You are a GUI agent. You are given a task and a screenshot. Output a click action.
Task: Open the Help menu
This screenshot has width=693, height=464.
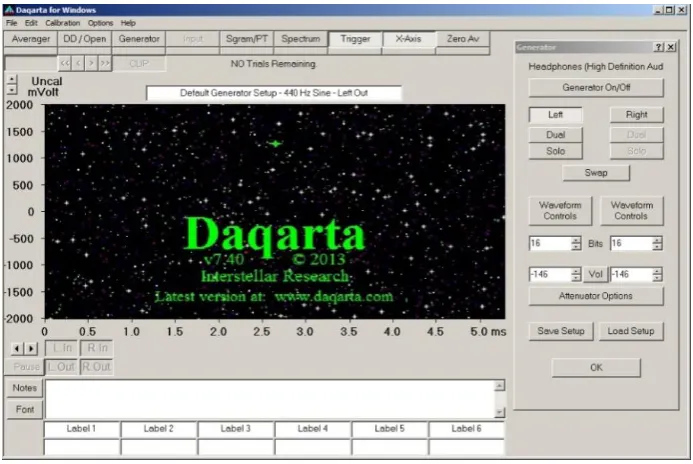click(128, 23)
